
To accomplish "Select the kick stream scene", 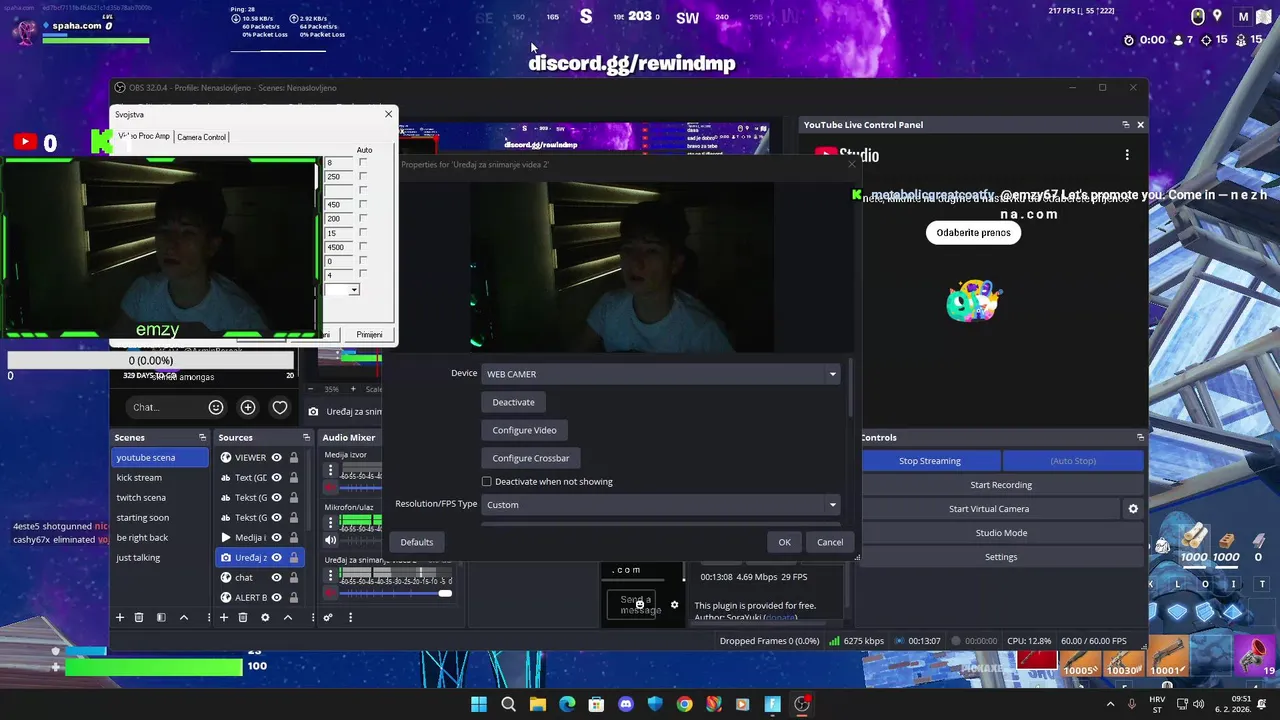I will [160, 478].
